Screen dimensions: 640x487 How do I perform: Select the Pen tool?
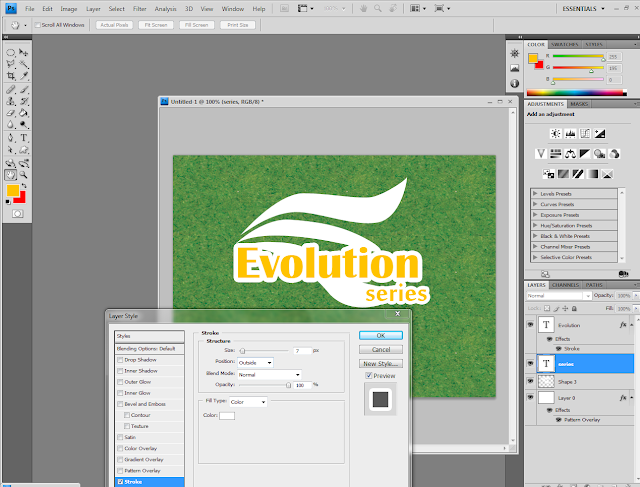pyautogui.click(x=11, y=138)
